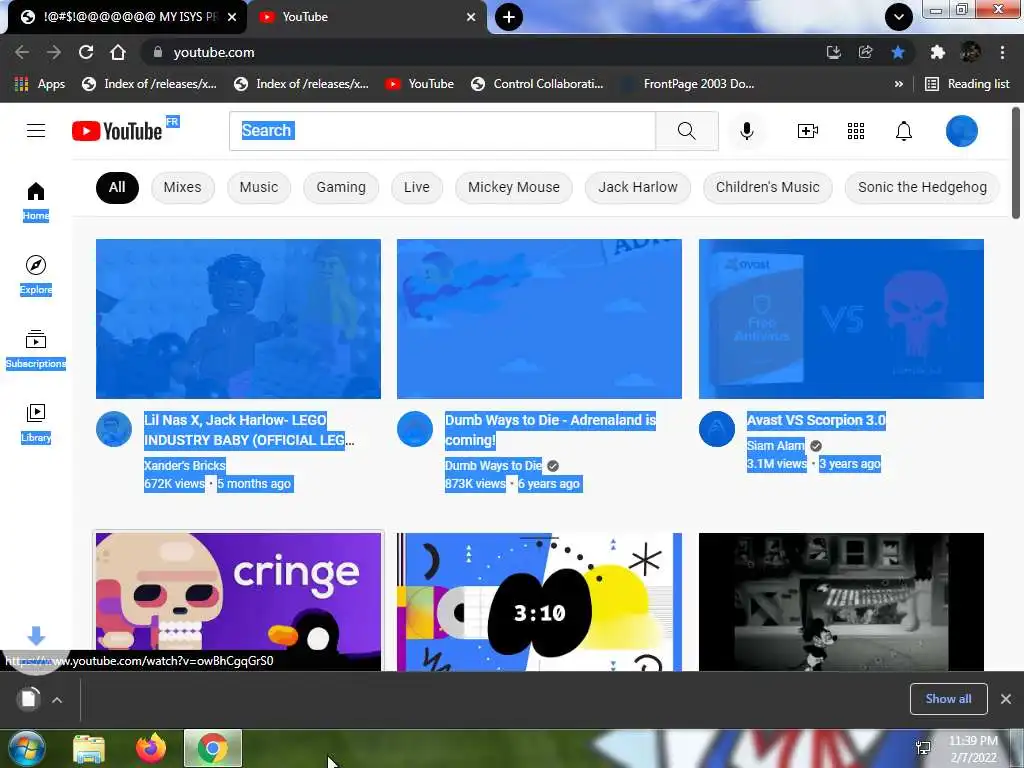Click inside the YouTube search field
The width and height of the screenshot is (1024, 768).
point(442,131)
